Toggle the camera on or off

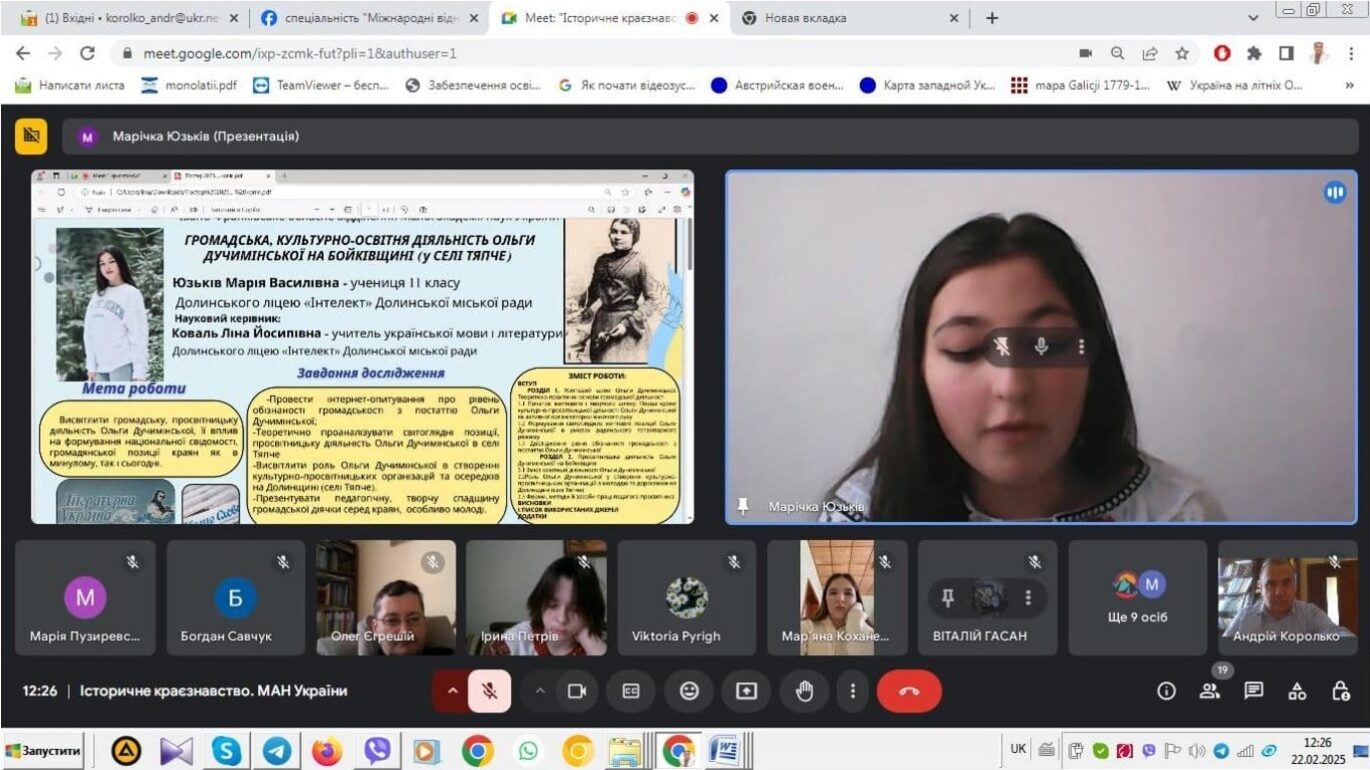click(x=576, y=691)
